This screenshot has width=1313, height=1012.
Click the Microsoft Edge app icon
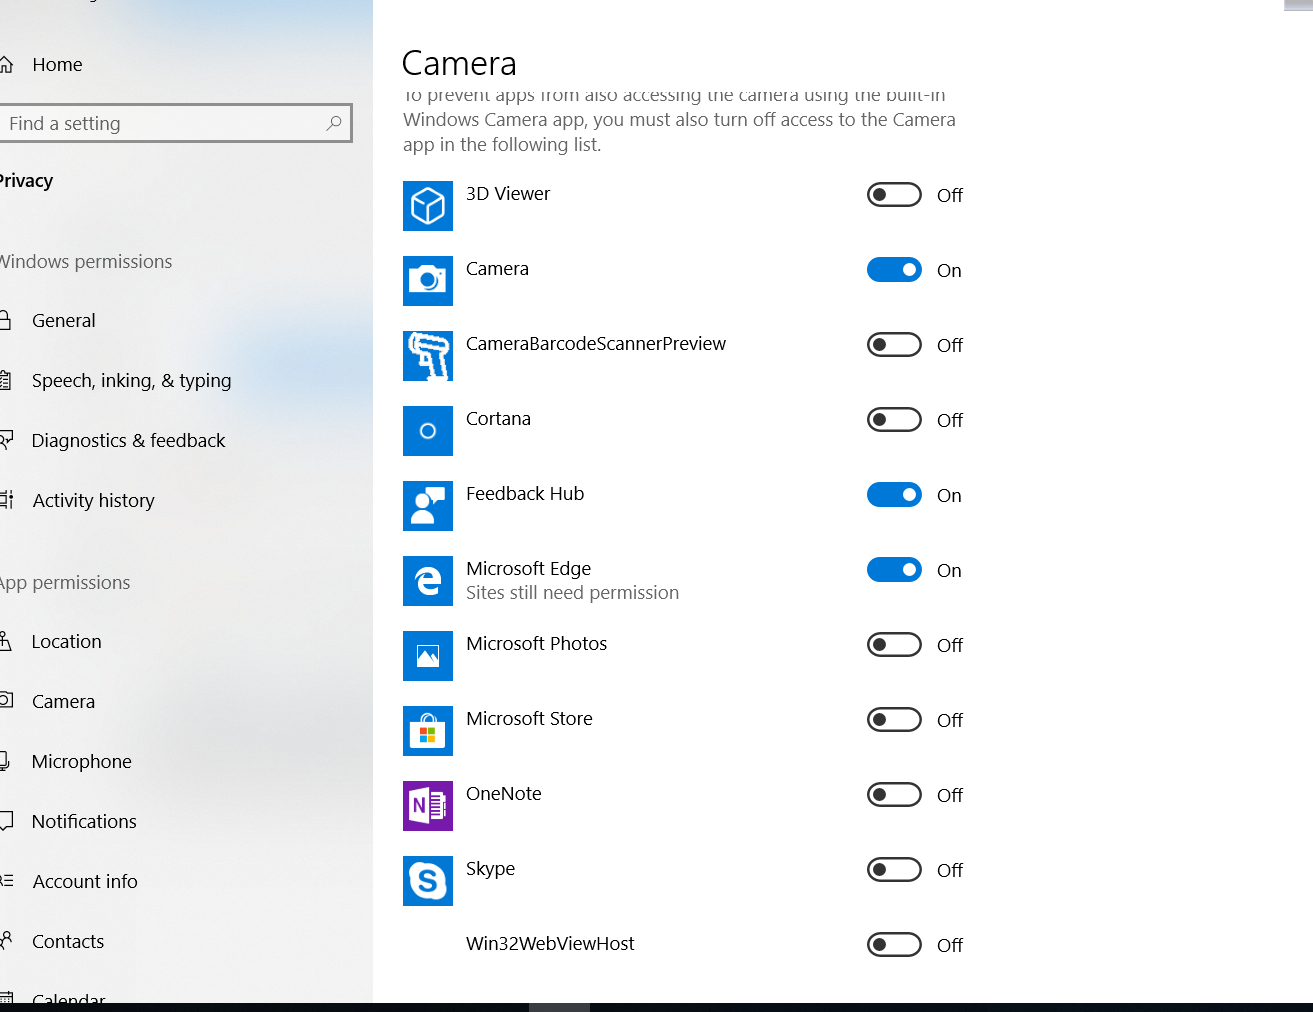(428, 581)
